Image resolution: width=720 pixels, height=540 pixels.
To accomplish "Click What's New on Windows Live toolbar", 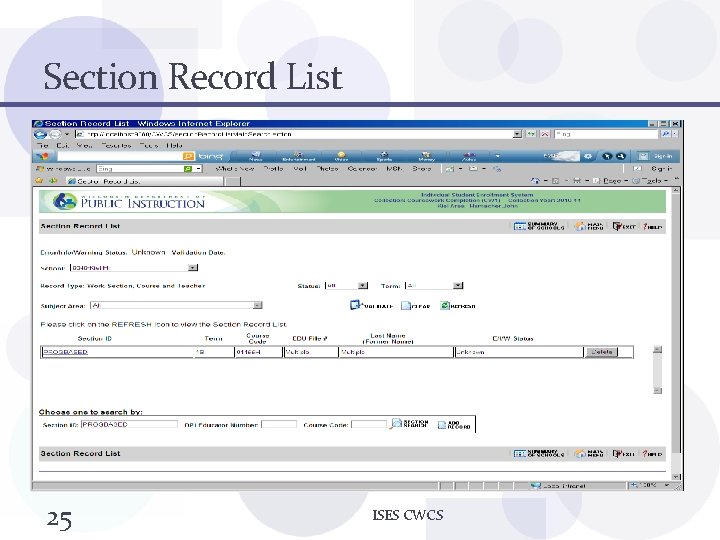I will click(x=235, y=169).
